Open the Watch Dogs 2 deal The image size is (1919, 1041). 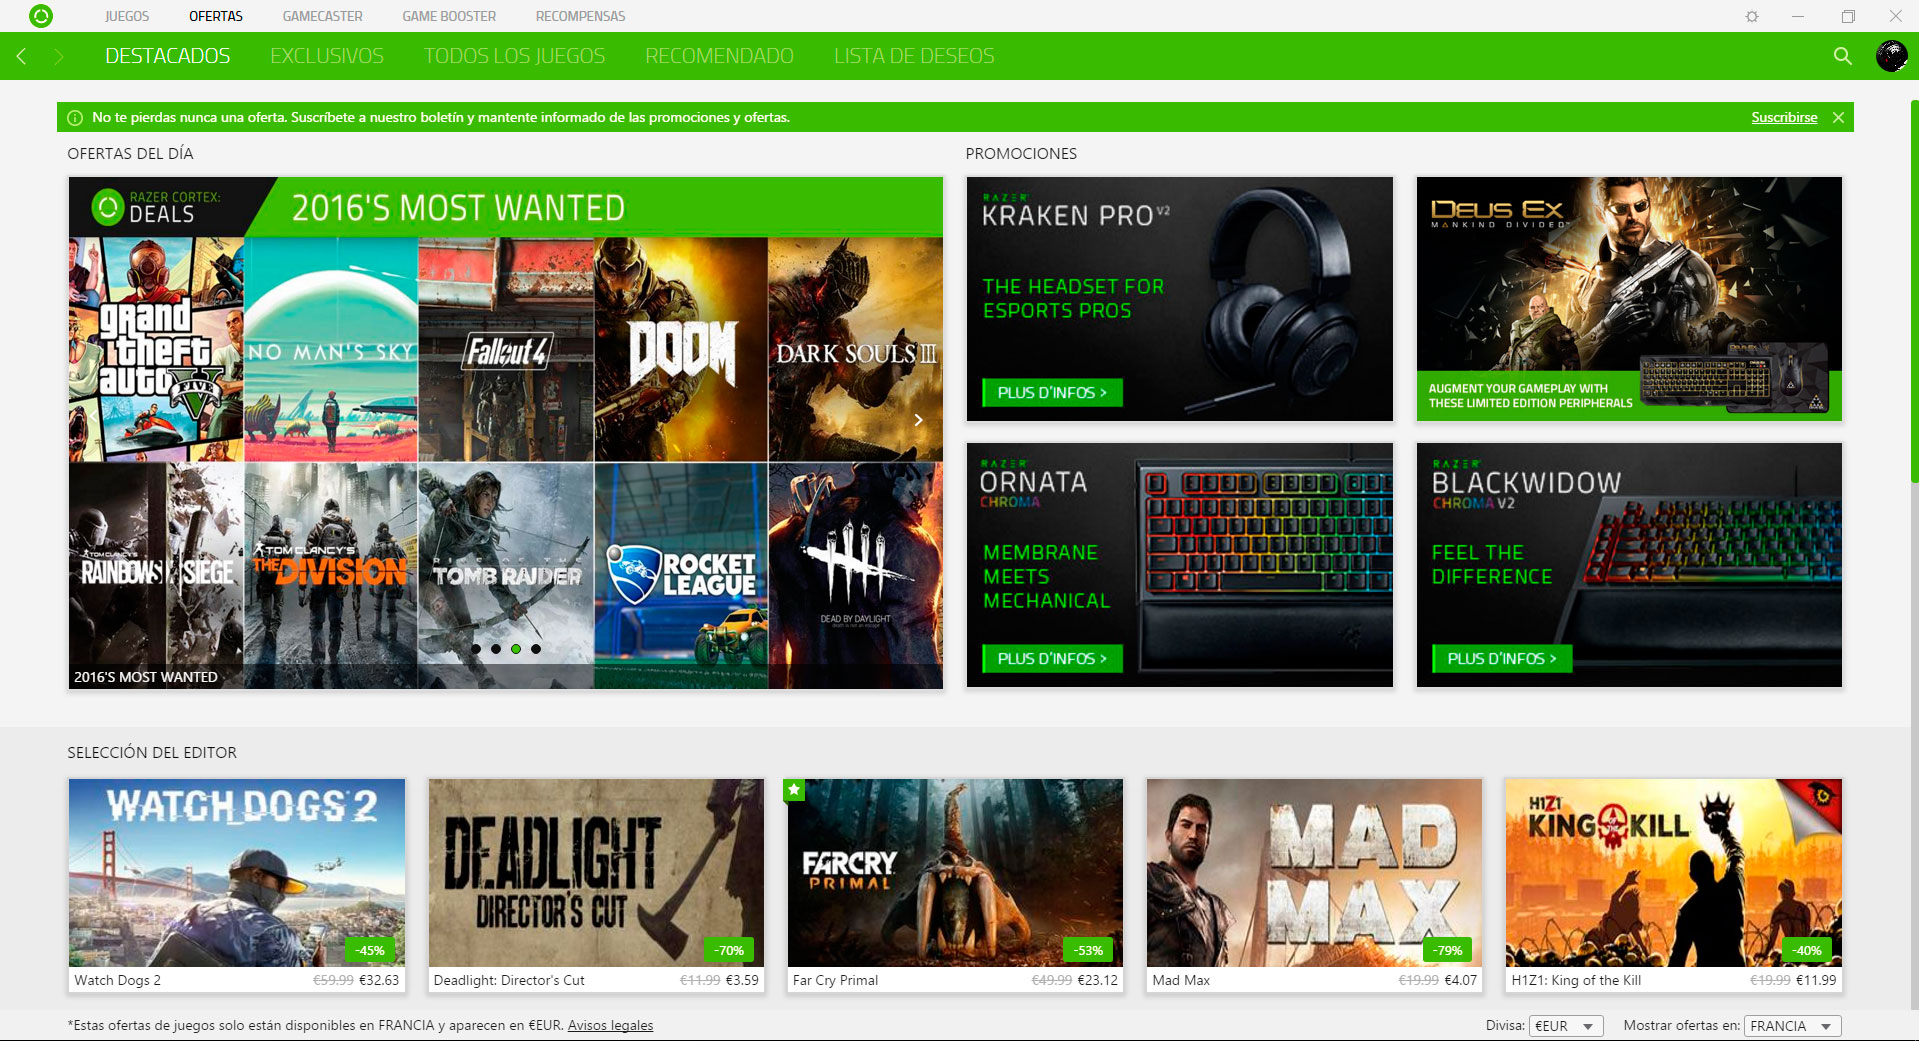pos(237,885)
